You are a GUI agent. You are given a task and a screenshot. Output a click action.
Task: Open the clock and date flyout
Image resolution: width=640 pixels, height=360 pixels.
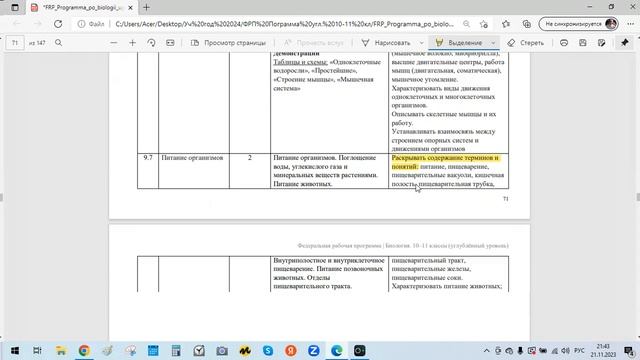603,351
